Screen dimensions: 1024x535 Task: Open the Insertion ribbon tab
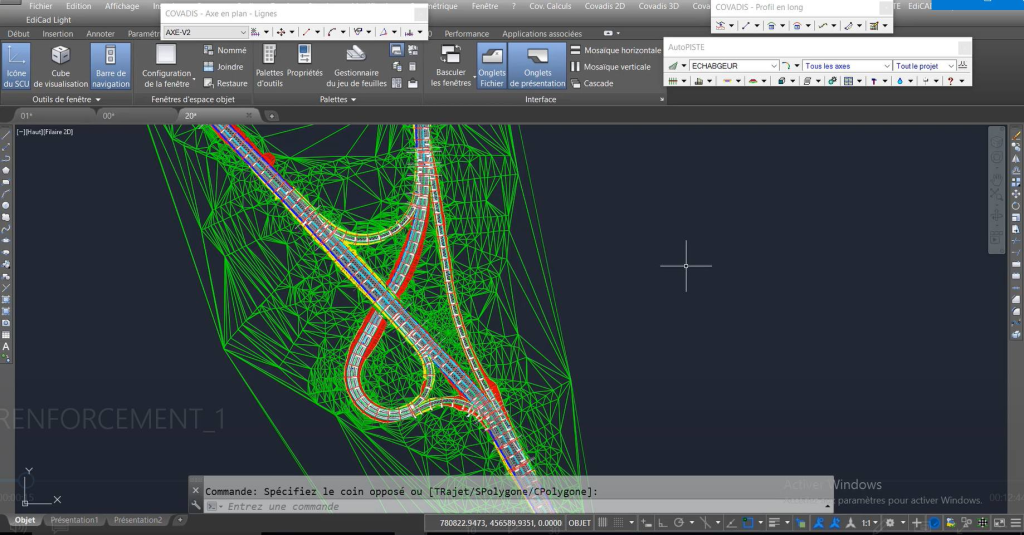57,34
